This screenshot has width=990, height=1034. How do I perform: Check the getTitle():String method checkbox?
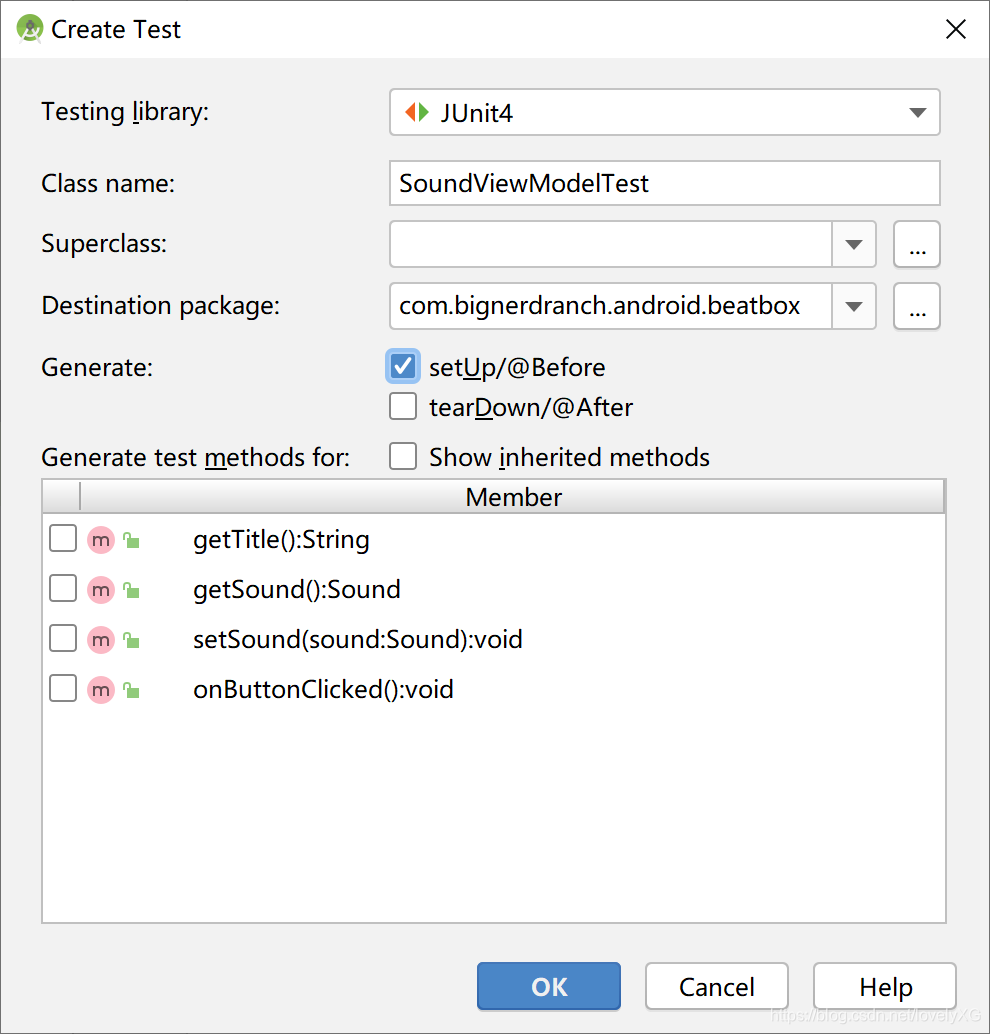click(63, 539)
